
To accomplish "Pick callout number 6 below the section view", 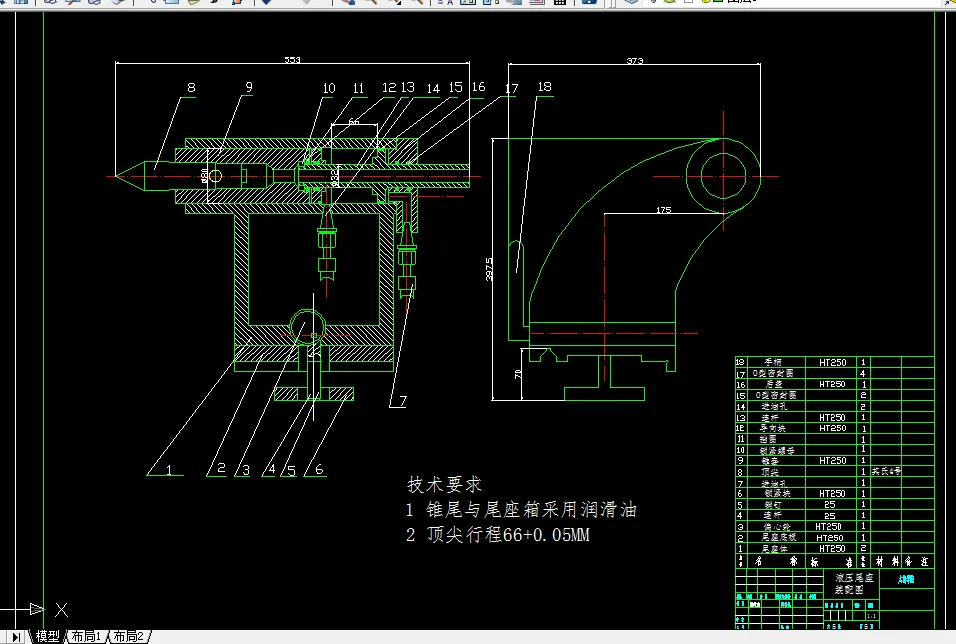I will pyautogui.click(x=319, y=469).
